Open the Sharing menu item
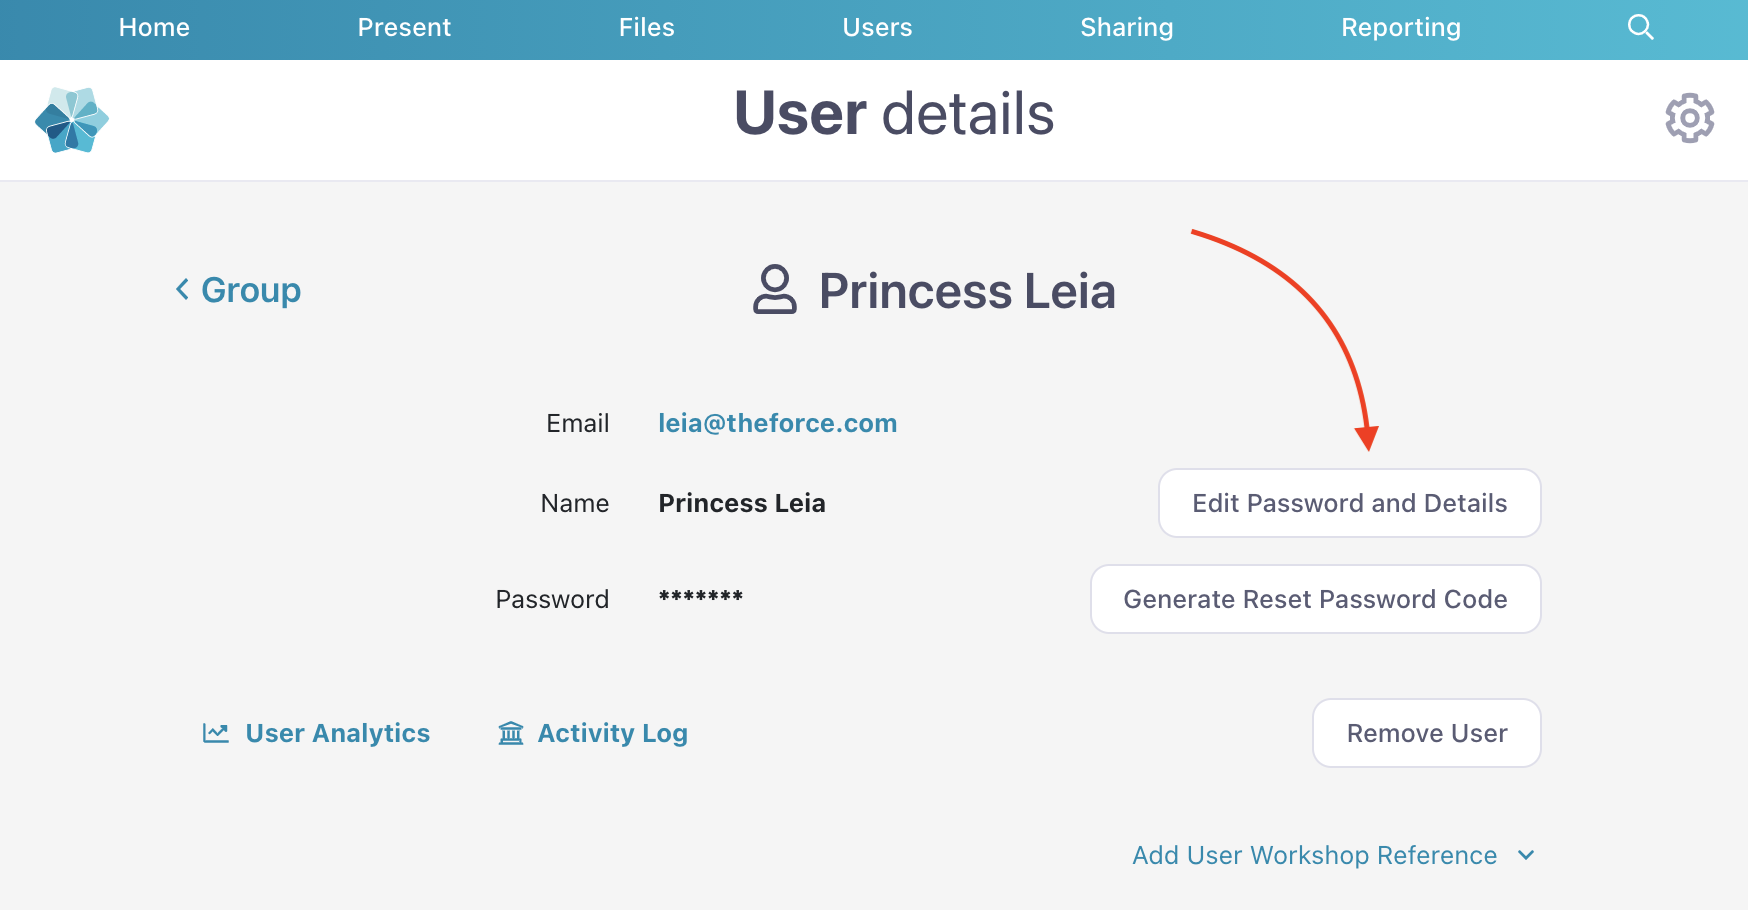The width and height of the screenshot is (1748, 910). coord(1126,27)
